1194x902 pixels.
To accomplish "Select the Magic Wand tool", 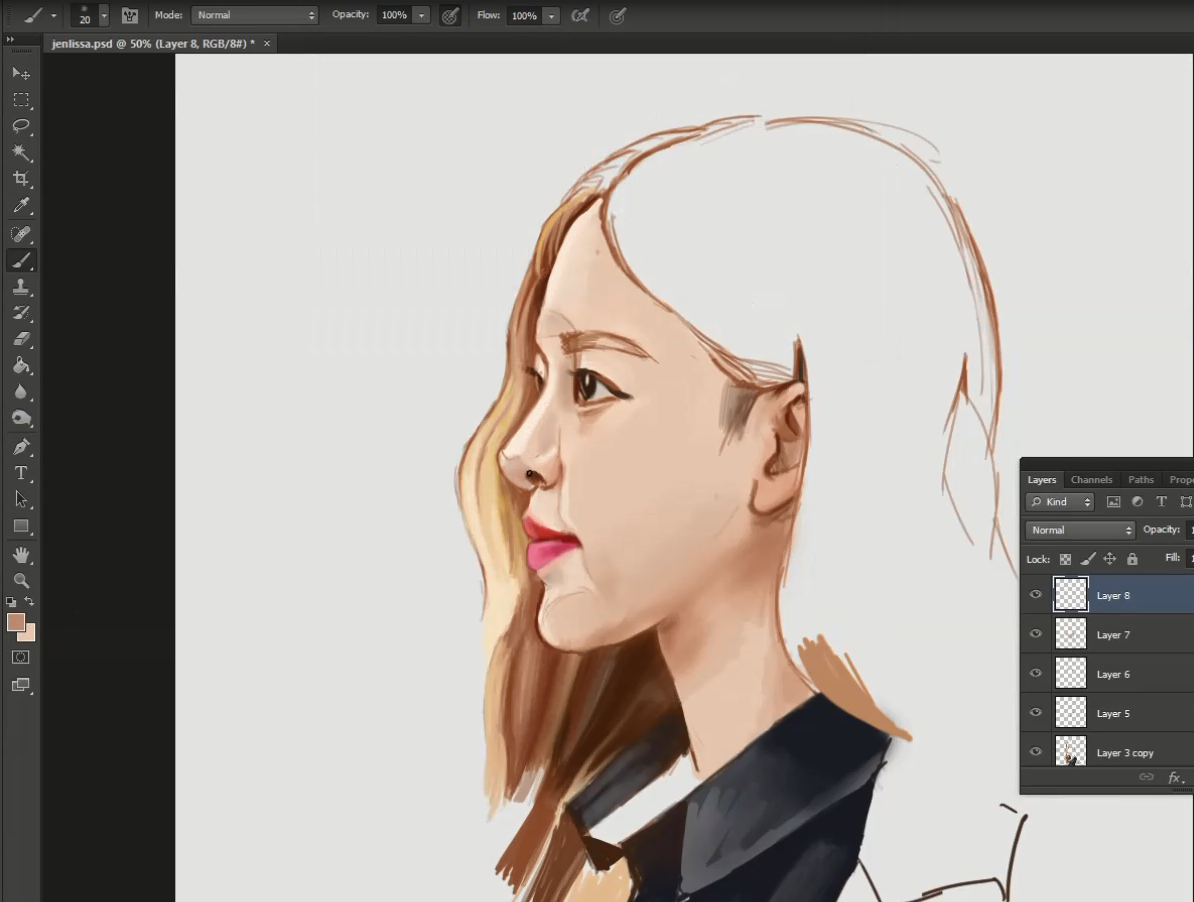I will pyautogui.click(x=21, y=152).
